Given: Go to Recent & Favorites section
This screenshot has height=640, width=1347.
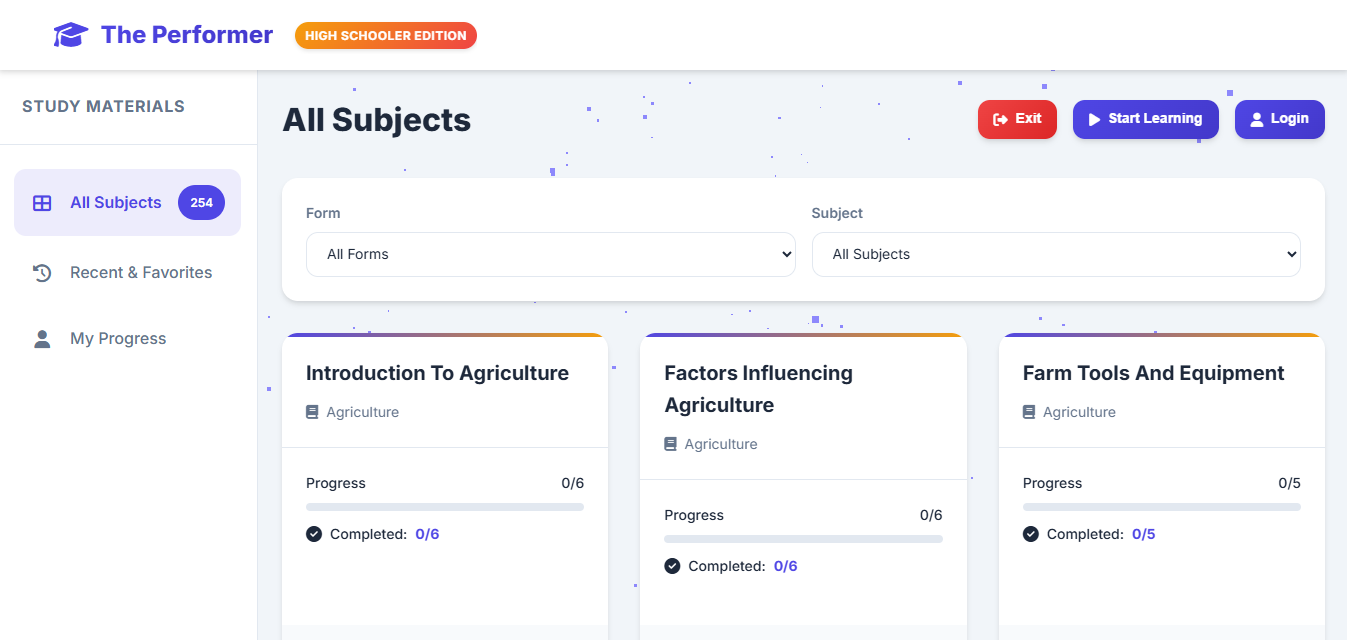Looking at the screenshot, I should point(140,273).
